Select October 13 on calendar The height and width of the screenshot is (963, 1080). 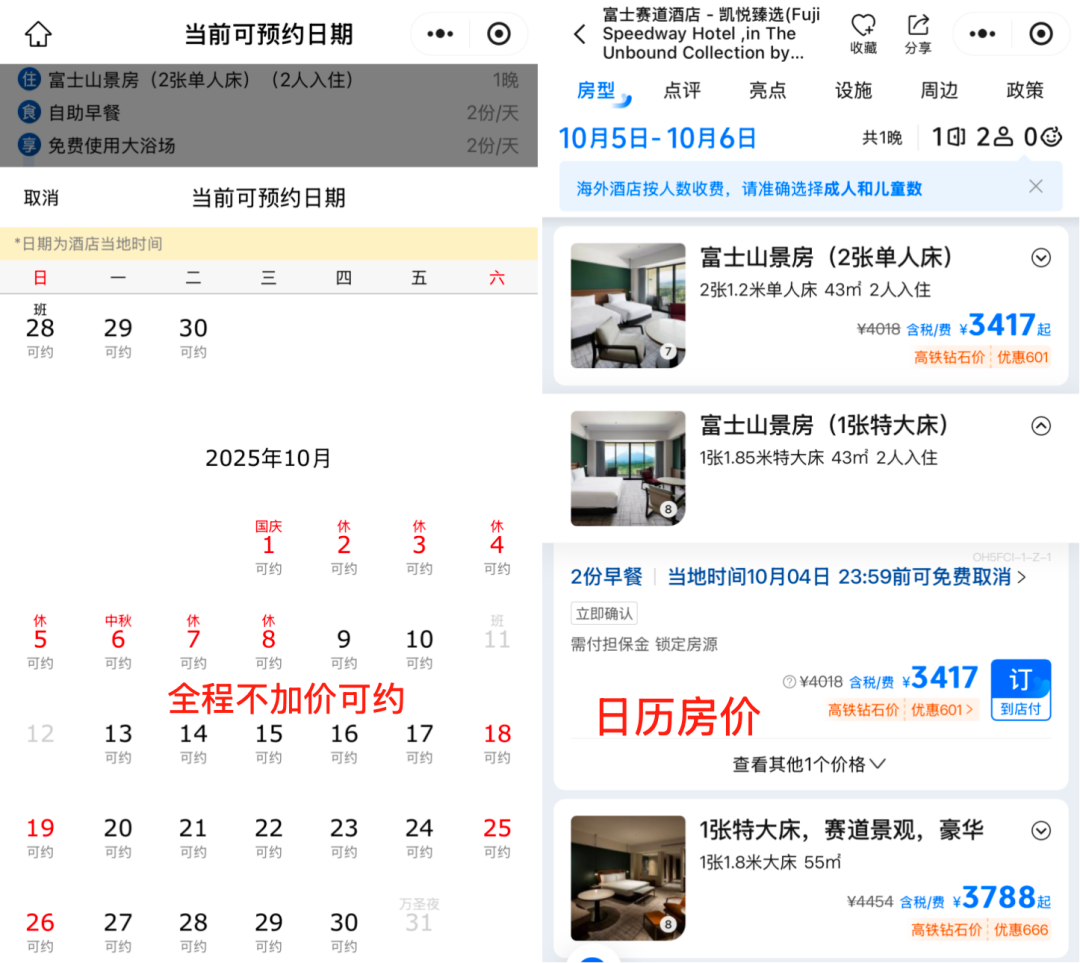click(118, 743)
